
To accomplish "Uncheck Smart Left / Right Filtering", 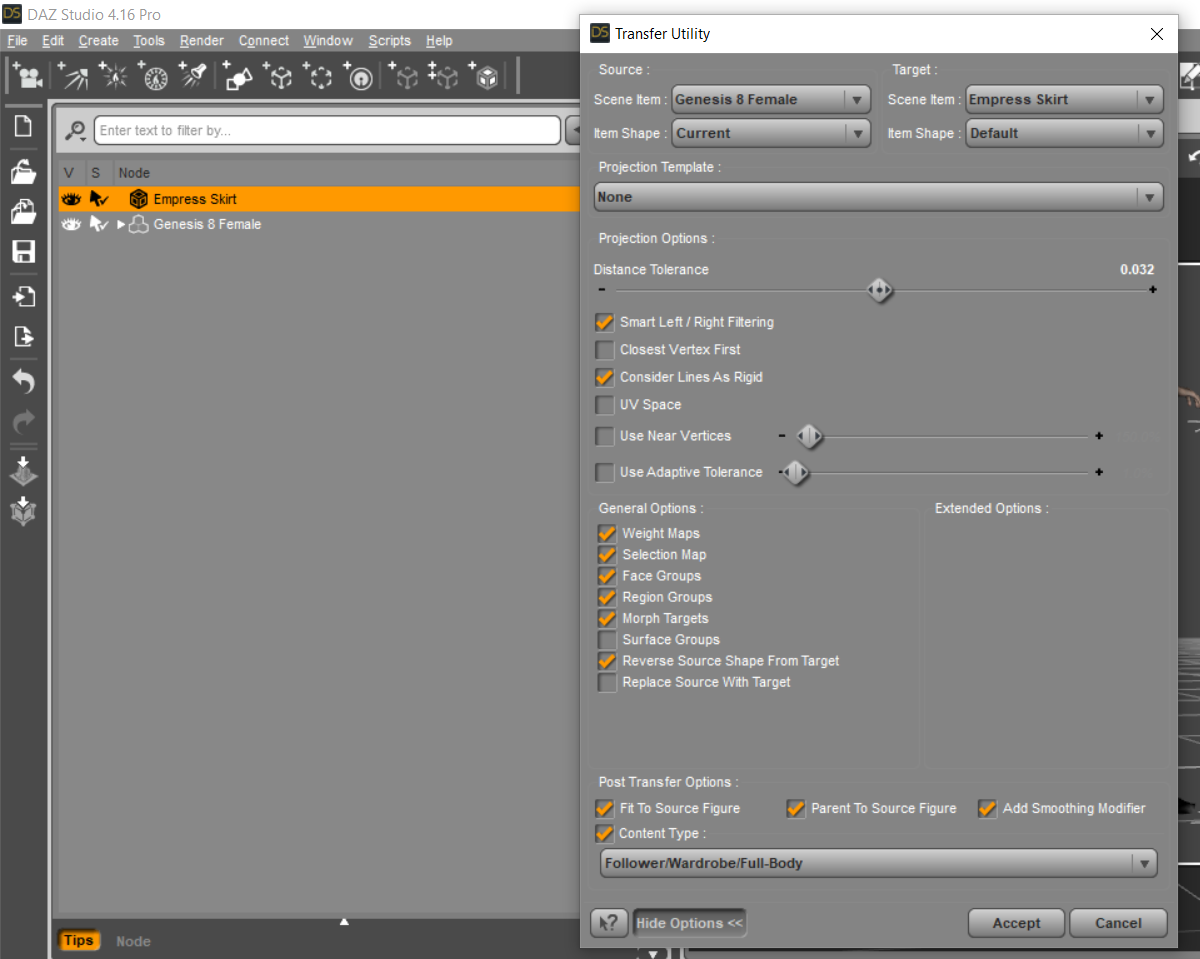I will (604, 322).
